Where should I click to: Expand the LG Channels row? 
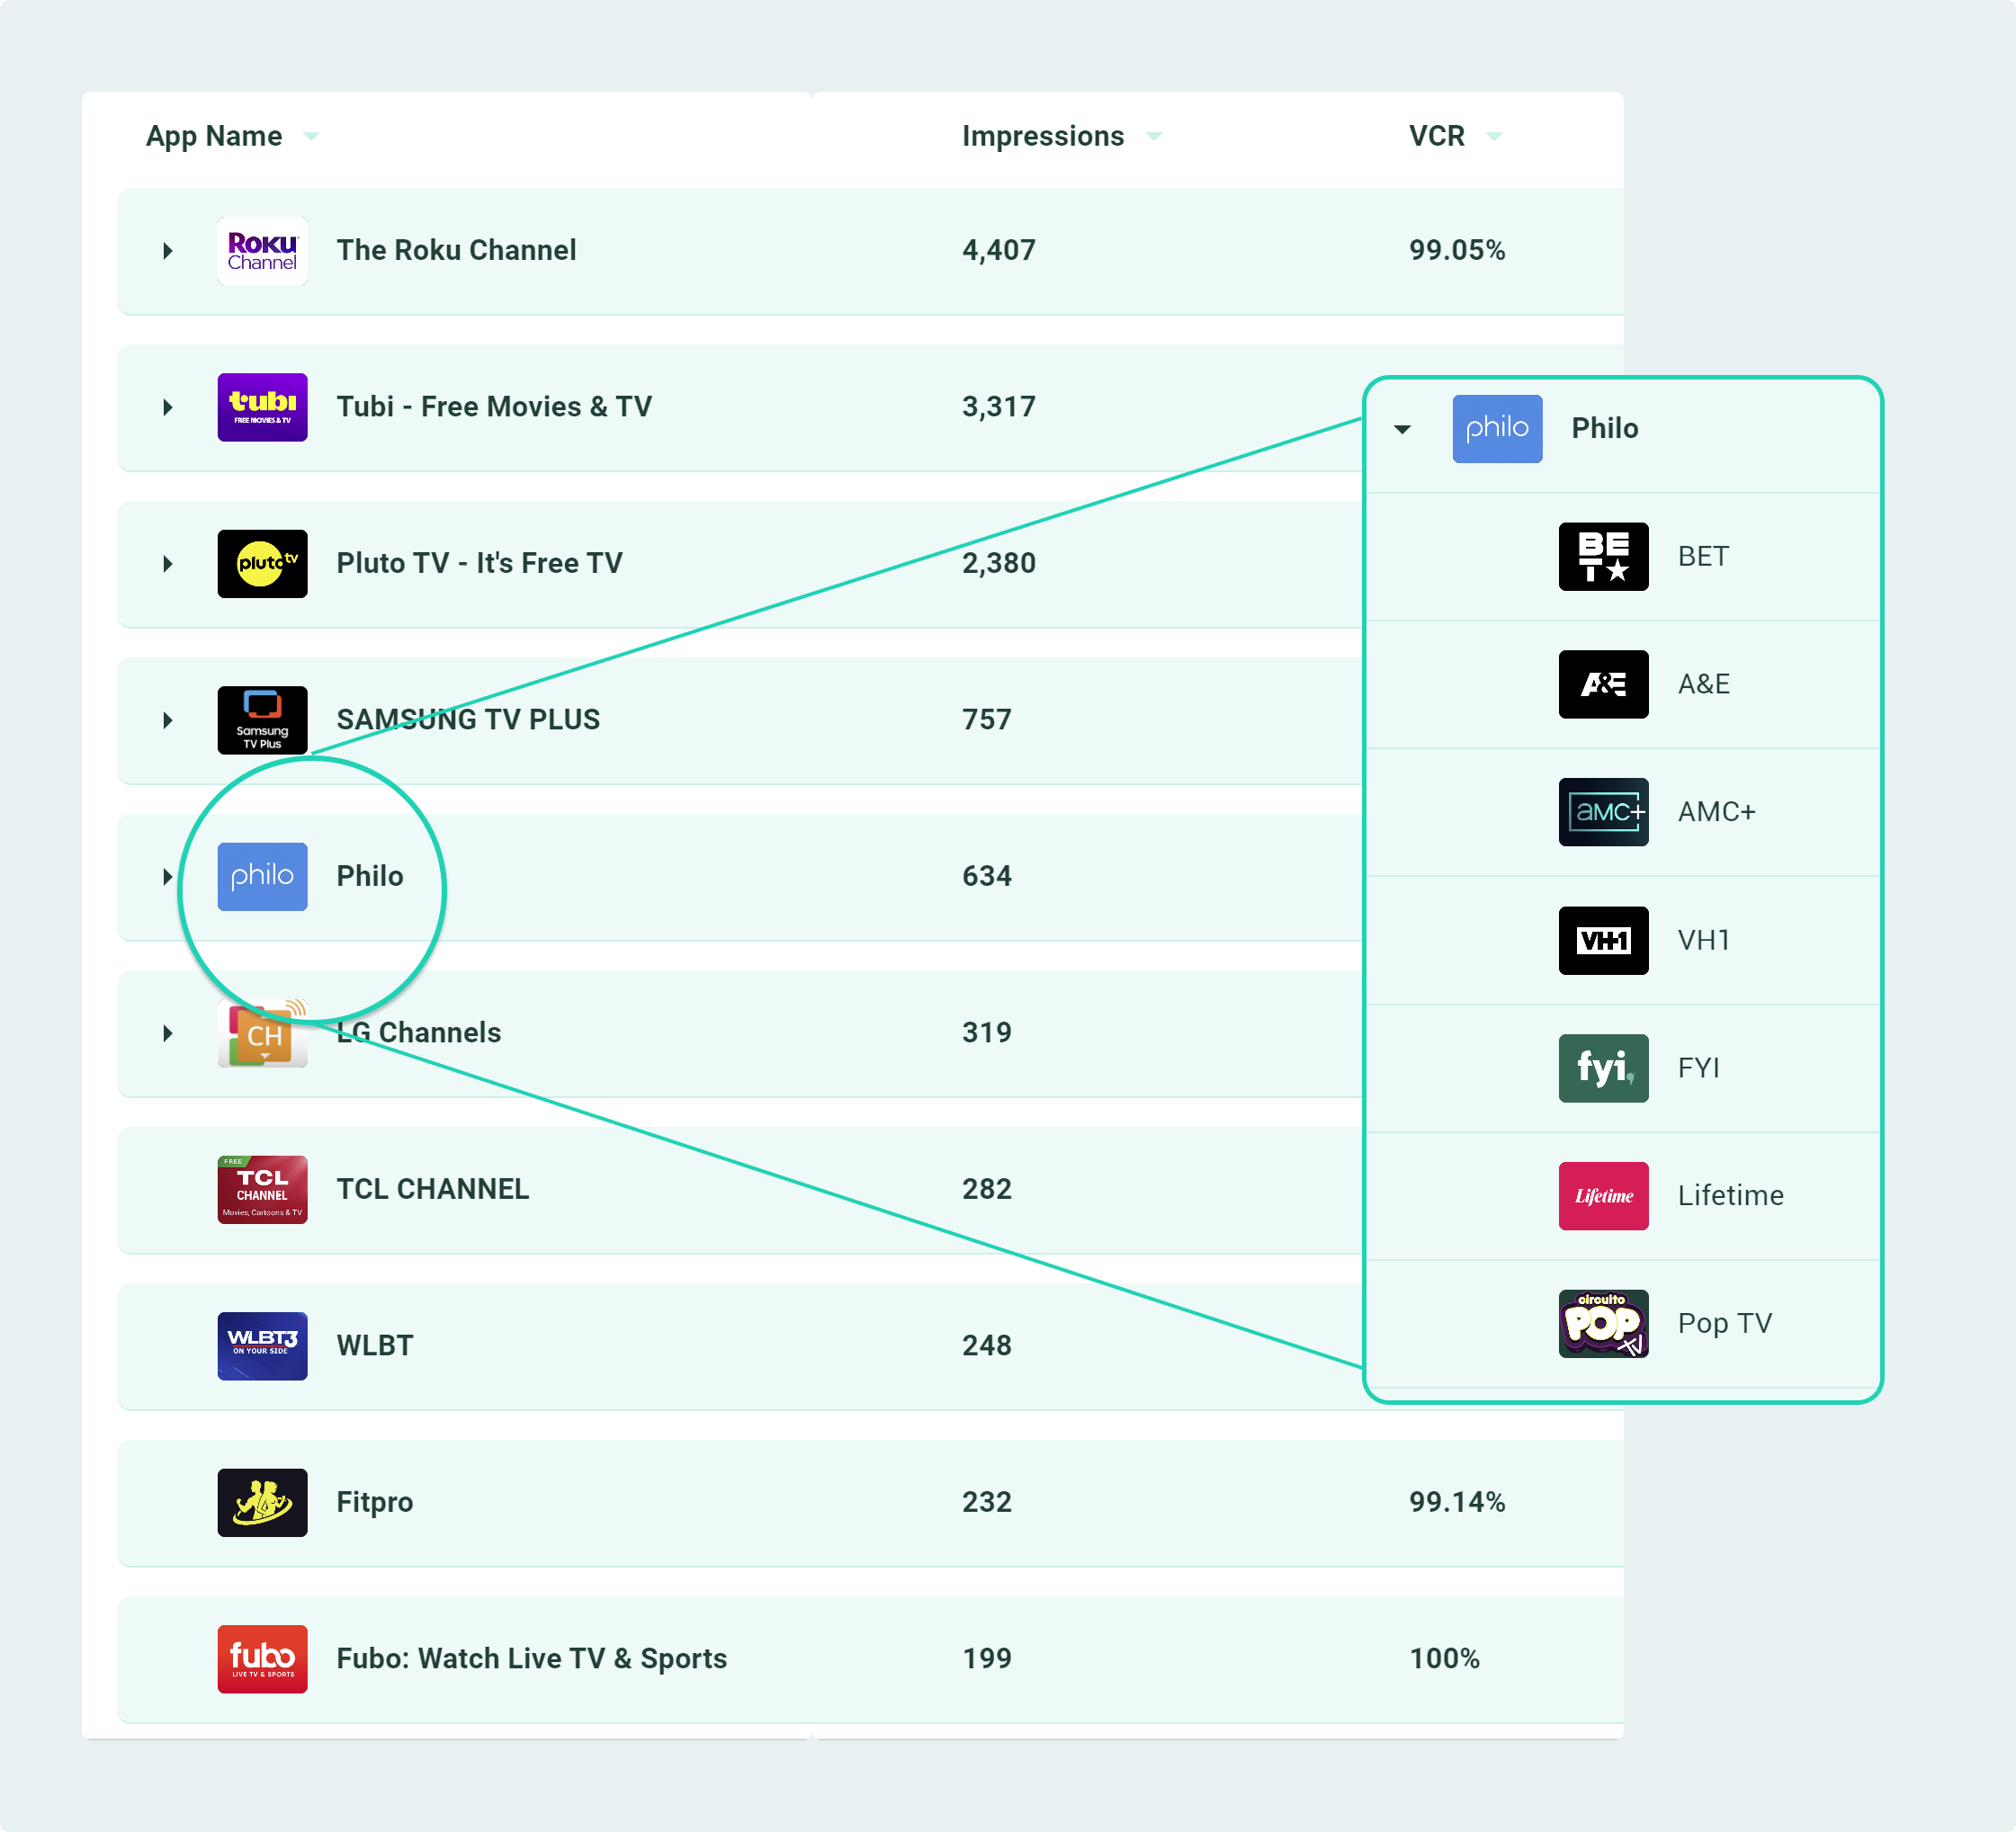168,1033
